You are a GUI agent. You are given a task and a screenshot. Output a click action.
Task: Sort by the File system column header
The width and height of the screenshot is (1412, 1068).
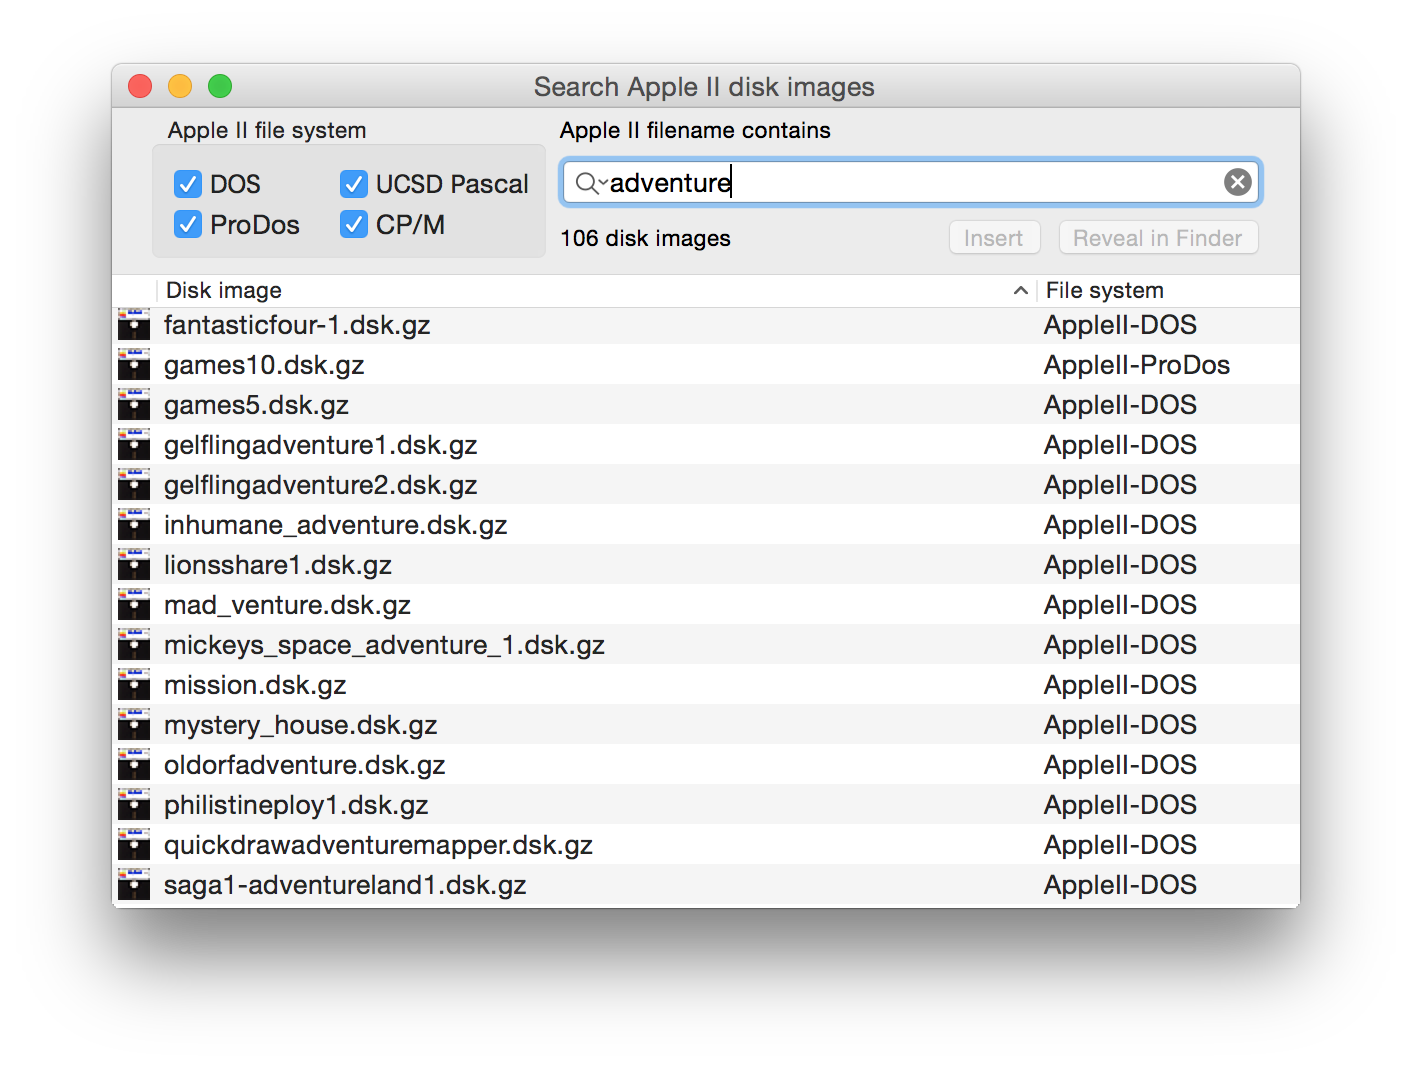[x=1104, y=290]
